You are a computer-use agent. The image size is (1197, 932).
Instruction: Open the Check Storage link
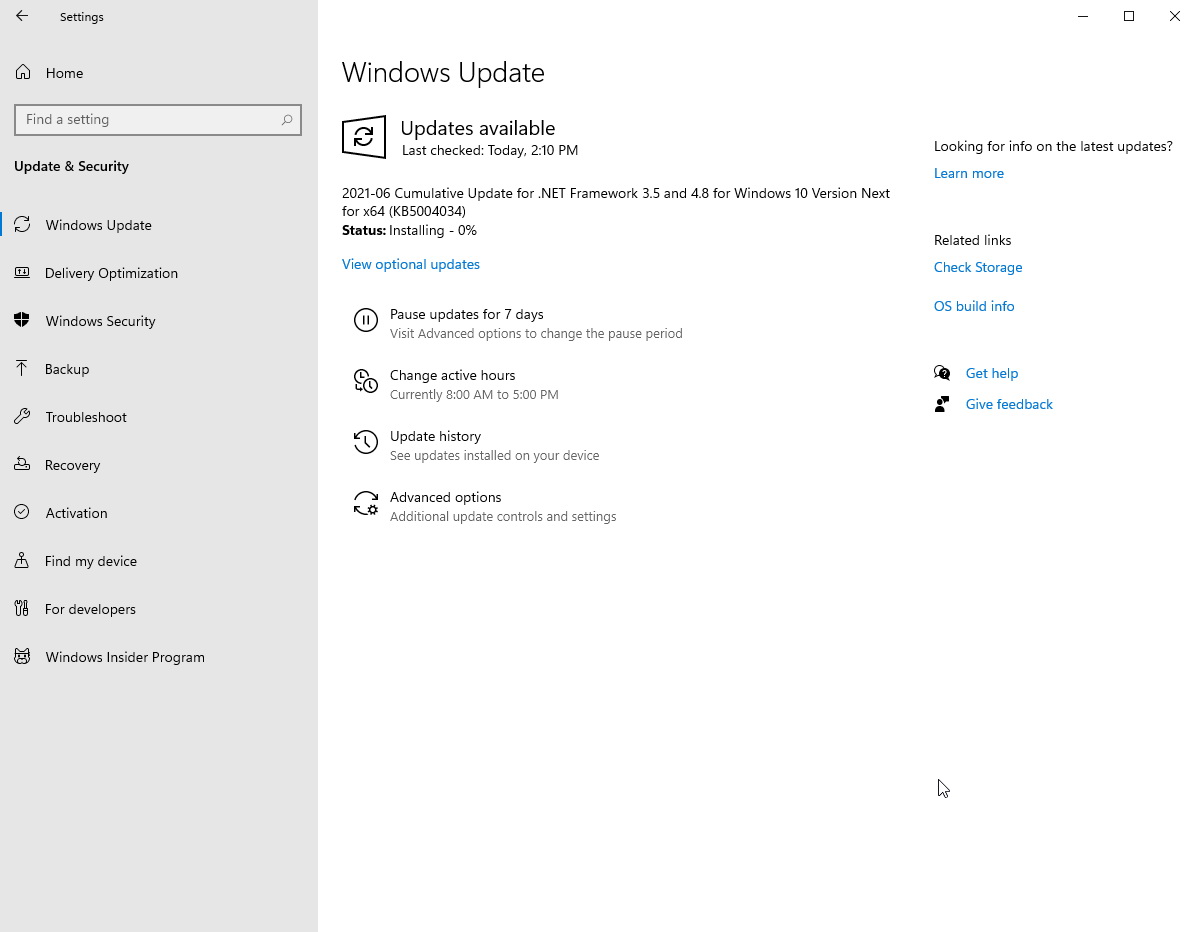[x=977, y=267]
